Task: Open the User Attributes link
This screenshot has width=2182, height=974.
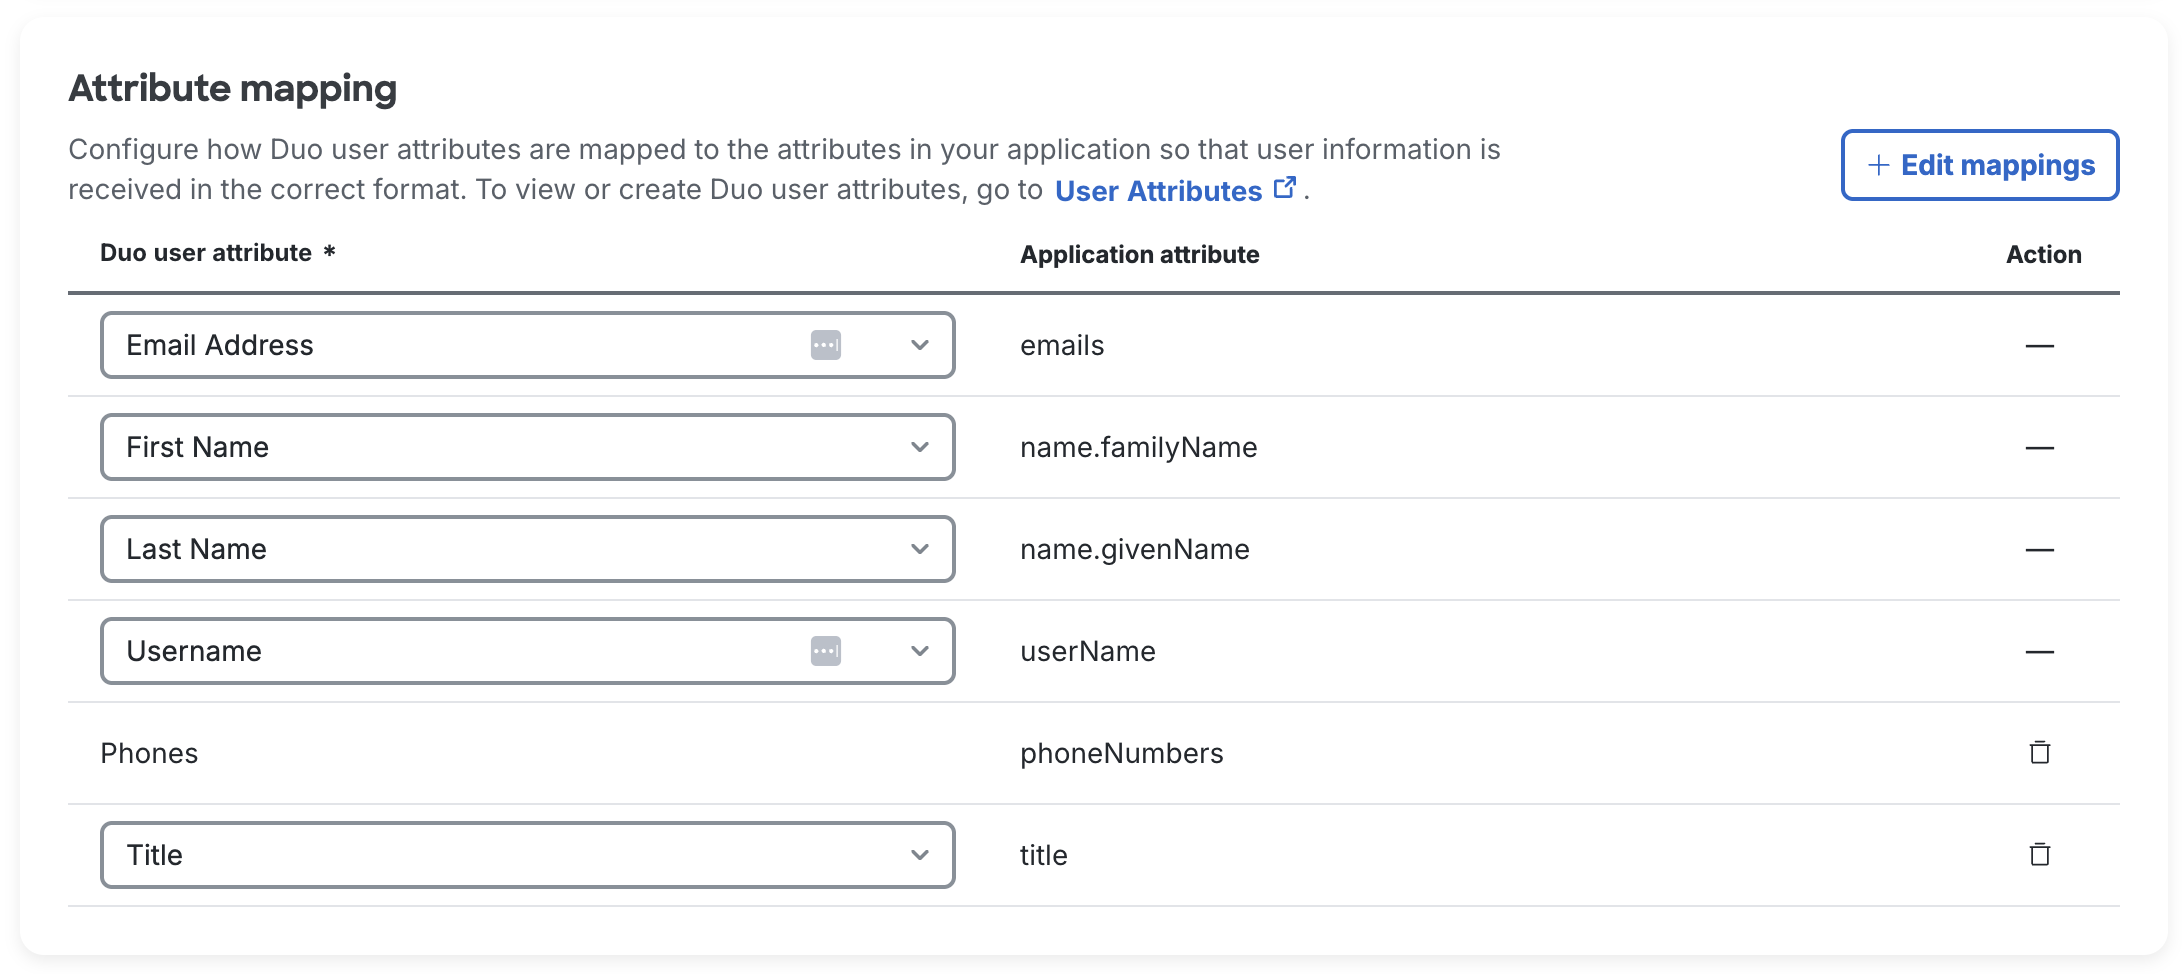Action: 1158,191
